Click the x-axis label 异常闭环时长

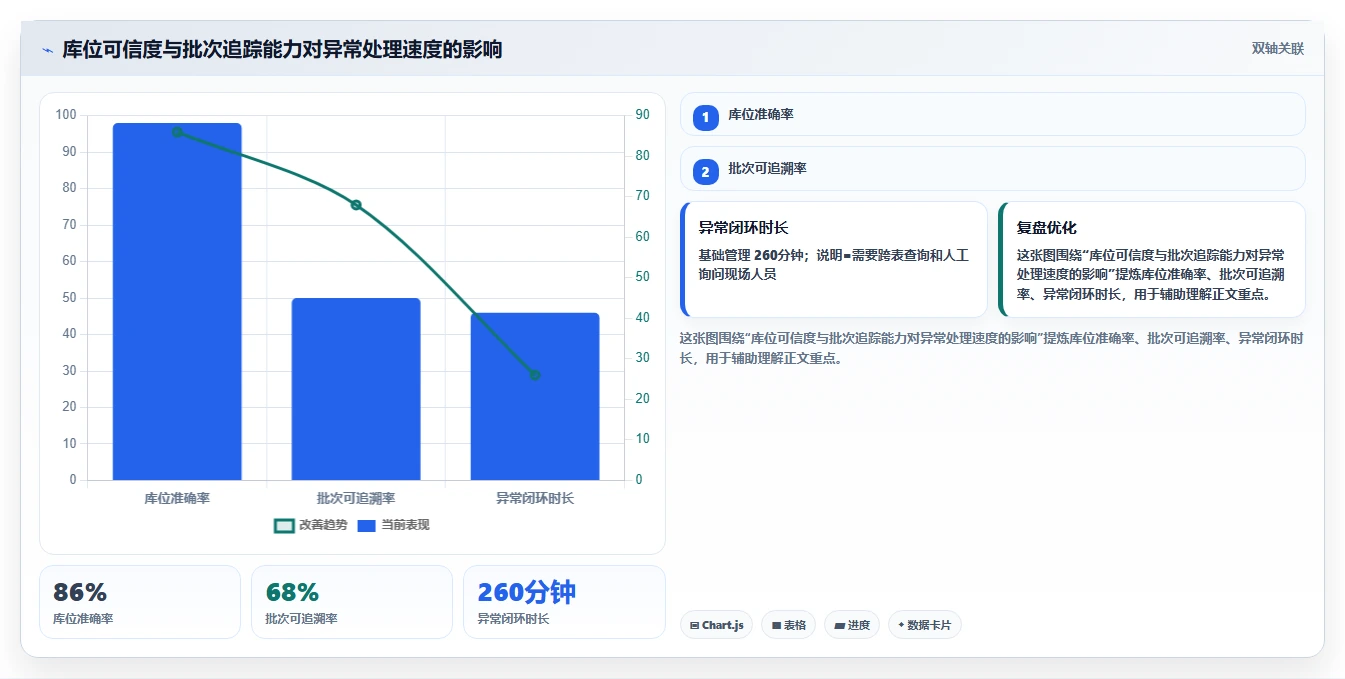pos(535,497)
